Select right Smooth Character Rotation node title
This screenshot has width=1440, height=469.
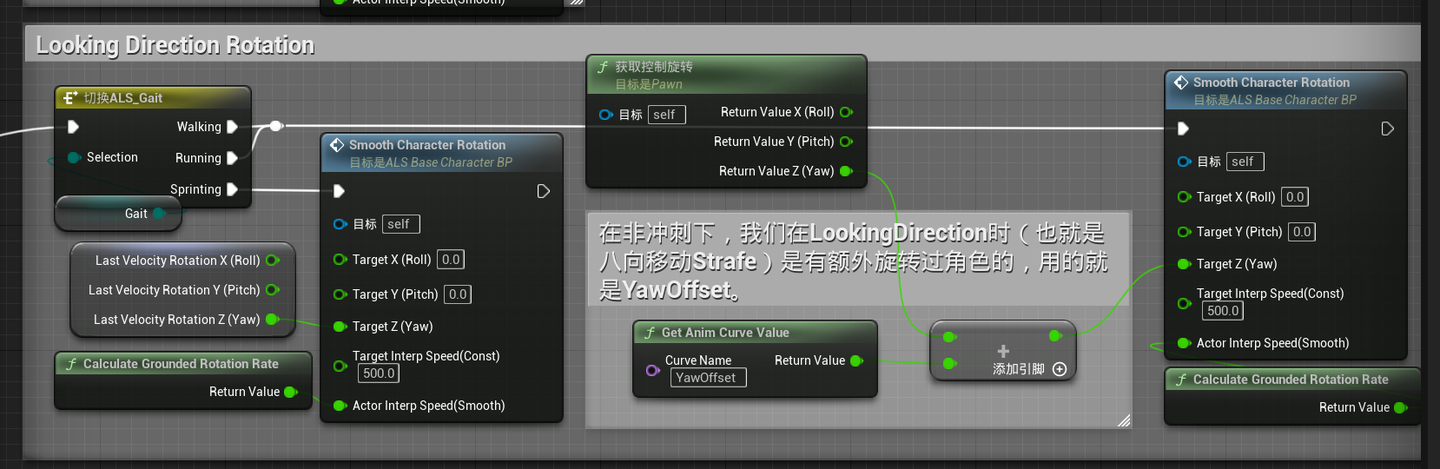point(1272,83)
